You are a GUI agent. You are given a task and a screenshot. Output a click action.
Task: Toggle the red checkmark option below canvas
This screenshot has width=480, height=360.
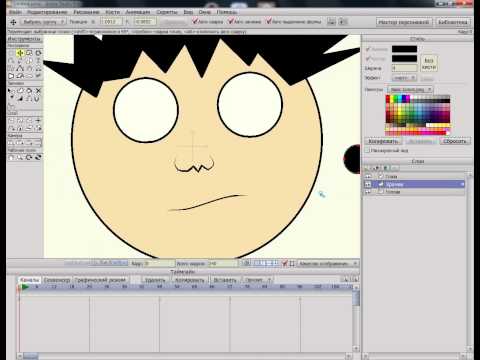(x=284, y=263)
